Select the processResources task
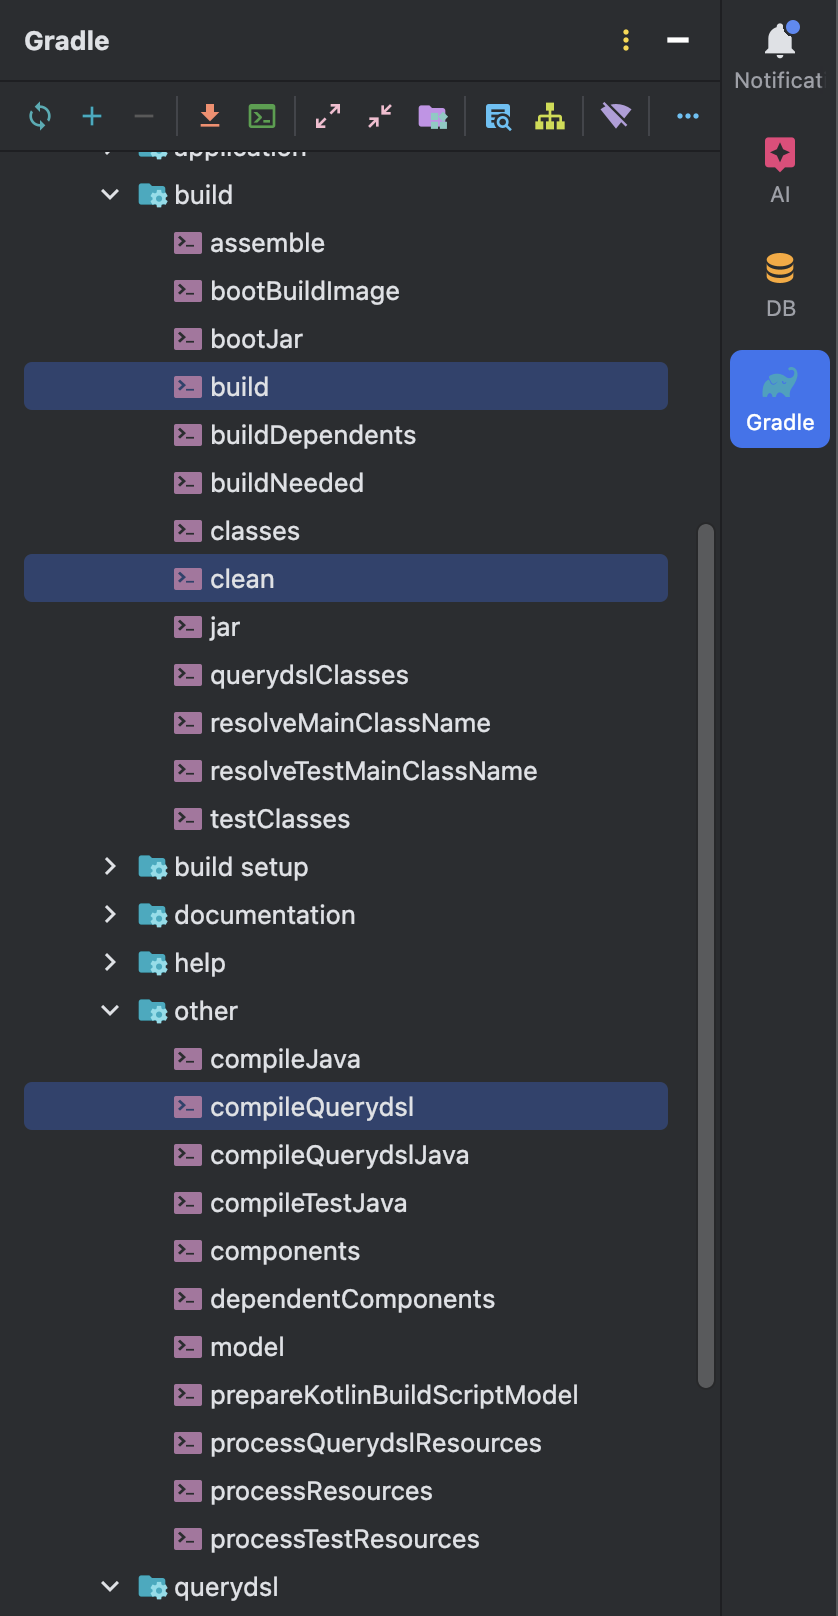 (x=346, y=1491)
